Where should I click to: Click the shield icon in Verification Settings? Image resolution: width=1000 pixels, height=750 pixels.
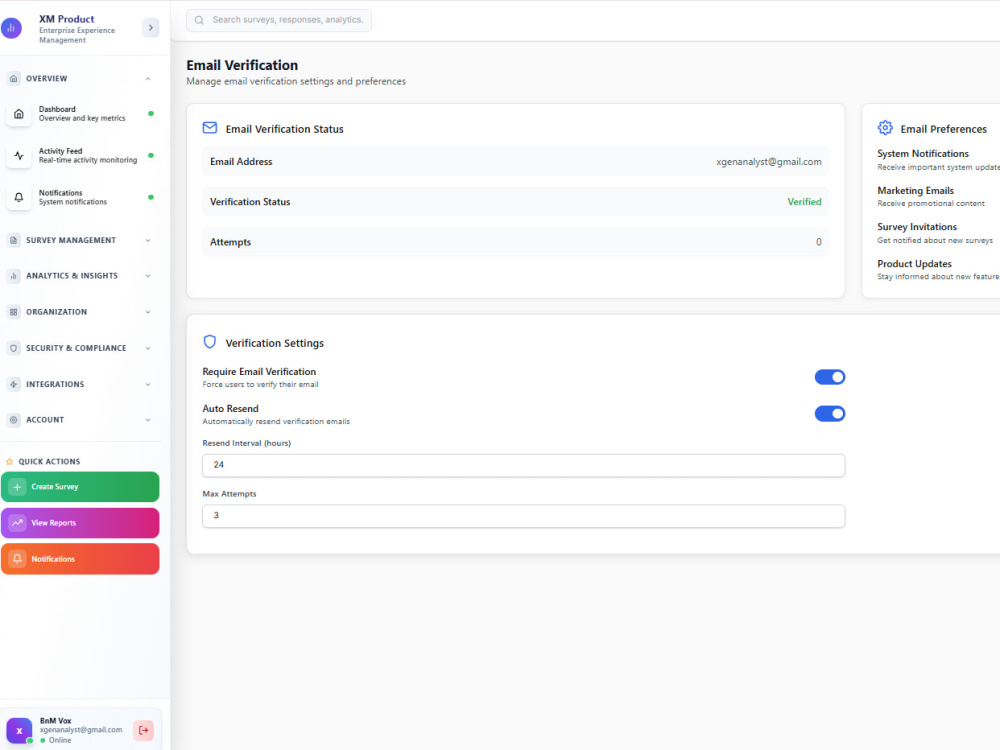[x=210, y=342]
